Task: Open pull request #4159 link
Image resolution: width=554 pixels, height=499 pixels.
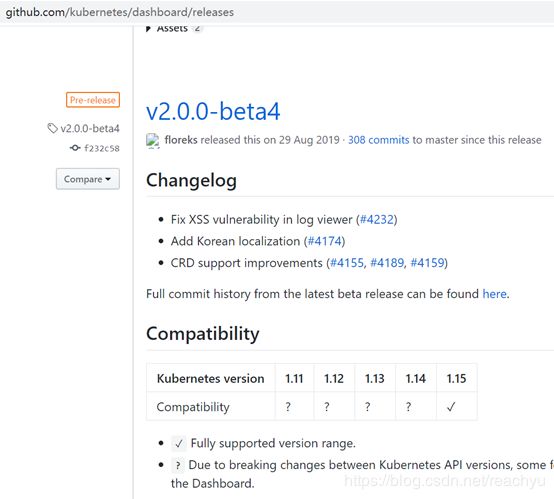Action: click(x=427, y=263)
